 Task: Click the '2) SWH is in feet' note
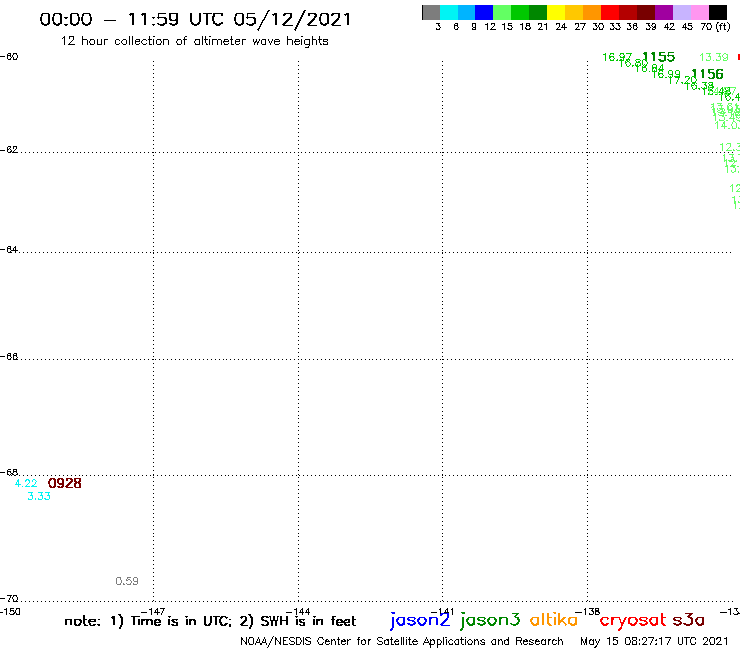click(x=298, y=621)
